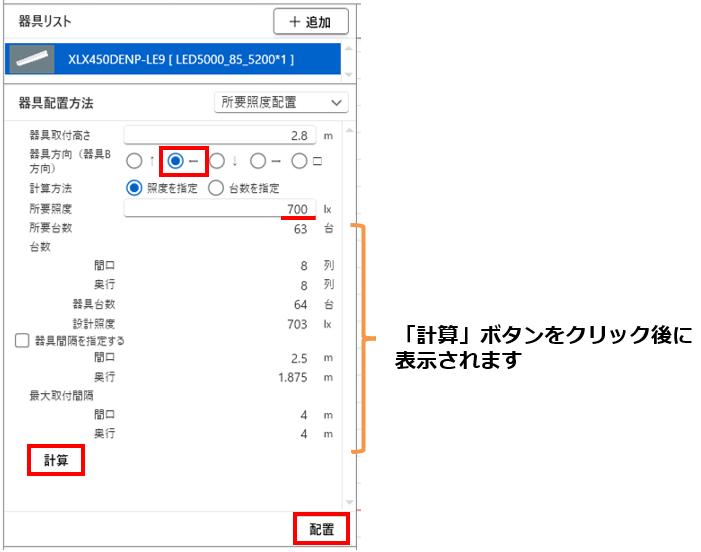
Task: Select the left arrow fixture direction
Action: [x=176, y=161]
